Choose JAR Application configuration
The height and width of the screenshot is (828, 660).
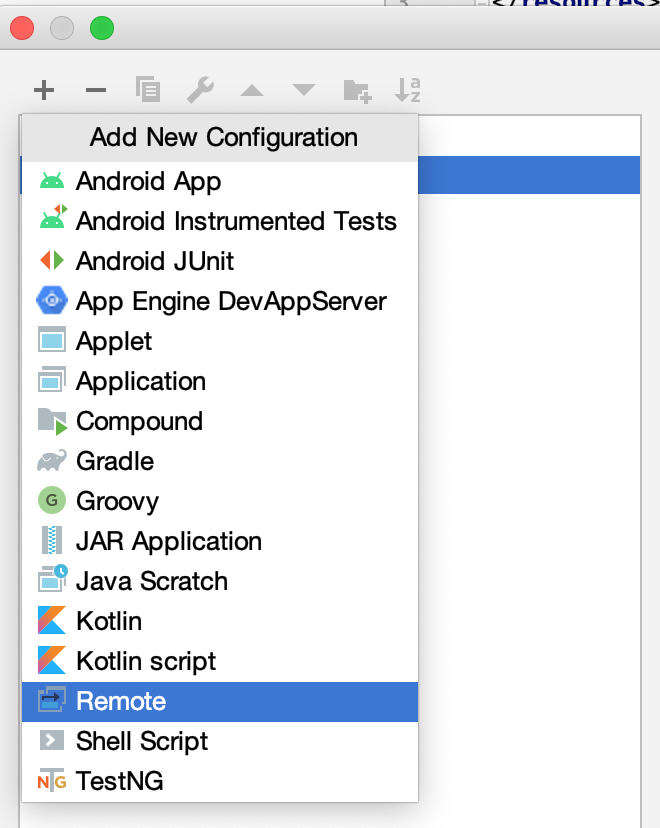(x=220, y=541)
